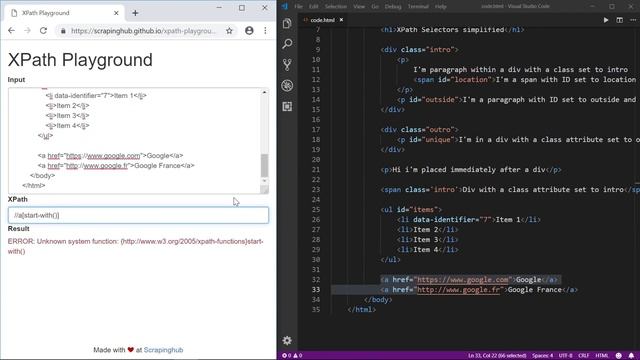This screenshot has width=640, height=360.
Task: Open the View menu in VS Code
Action: (x=359, y=7)
